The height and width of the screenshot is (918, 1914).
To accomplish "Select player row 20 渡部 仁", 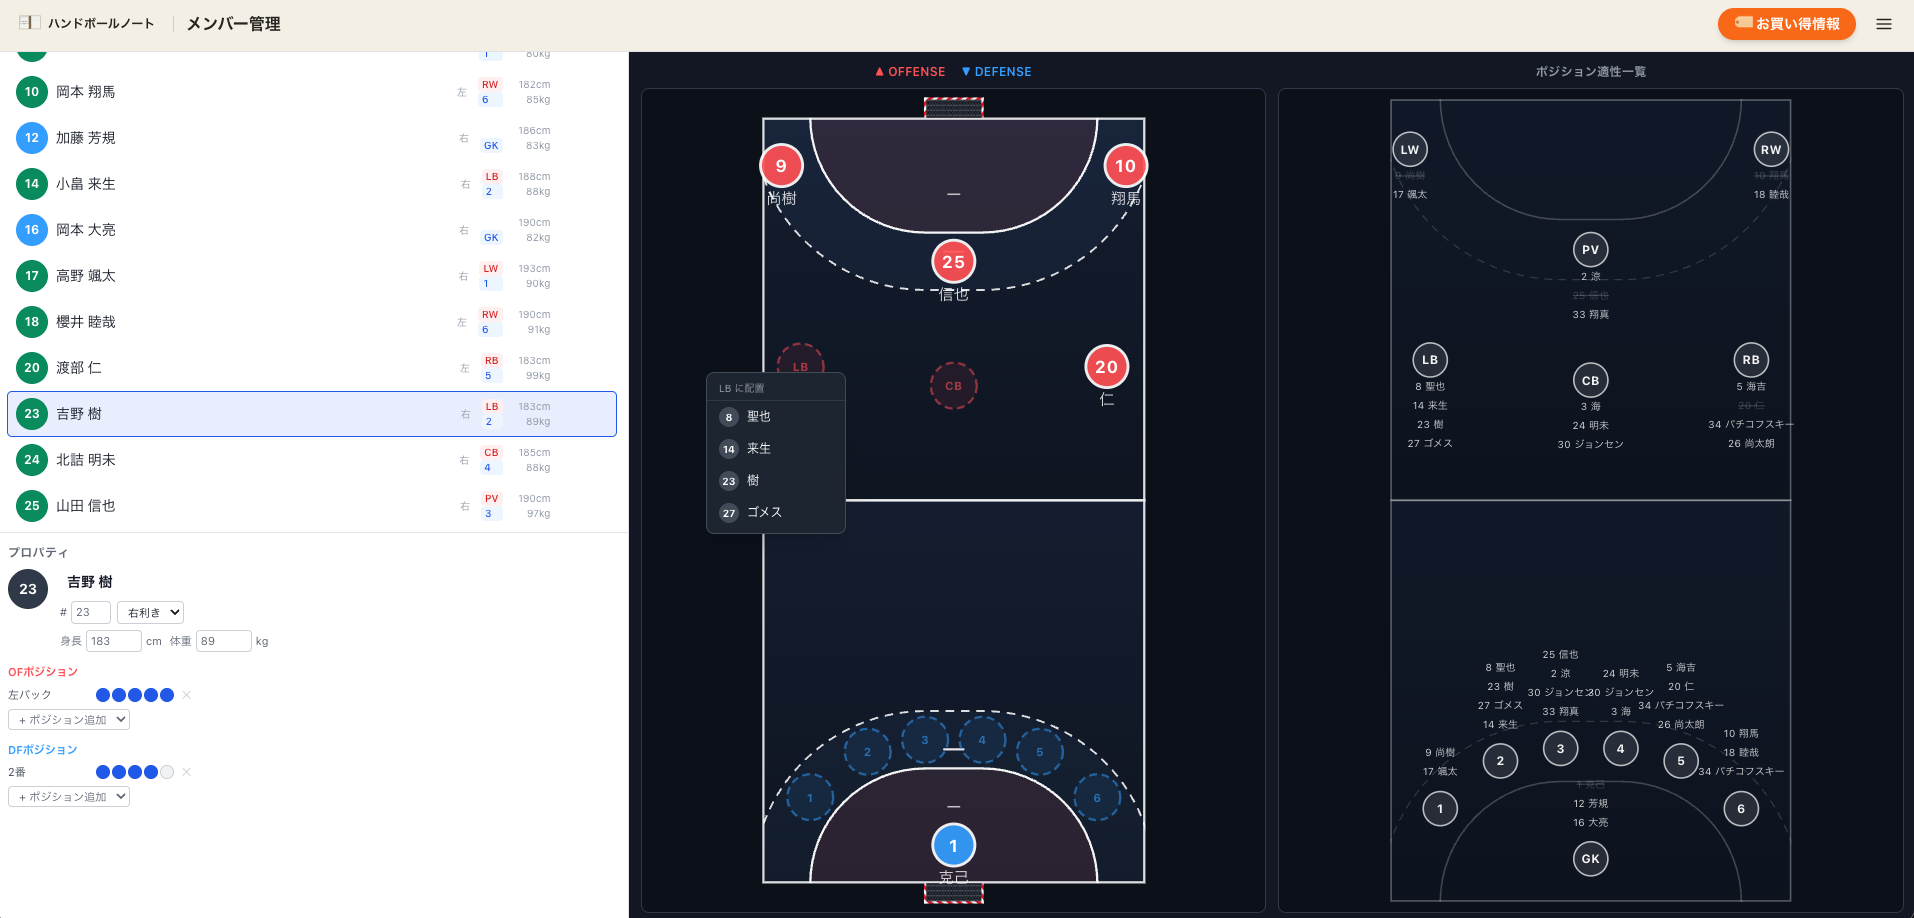I will pos(312,368).
